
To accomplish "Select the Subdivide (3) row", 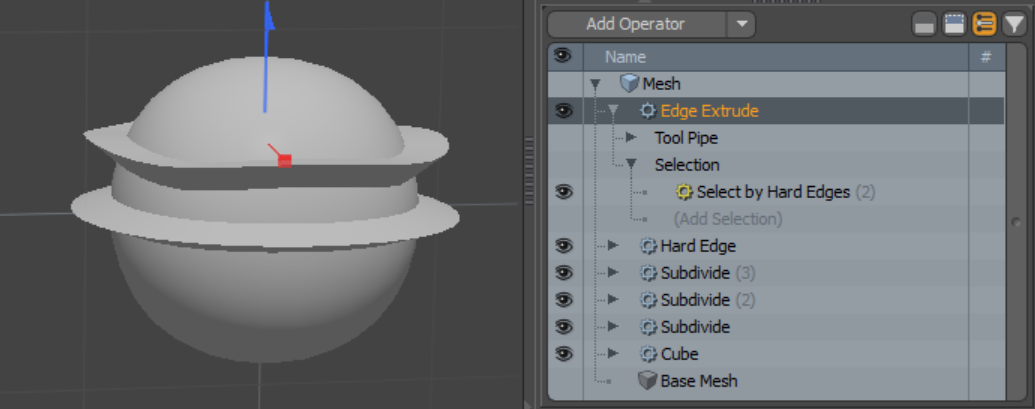I will click(708, 273).
